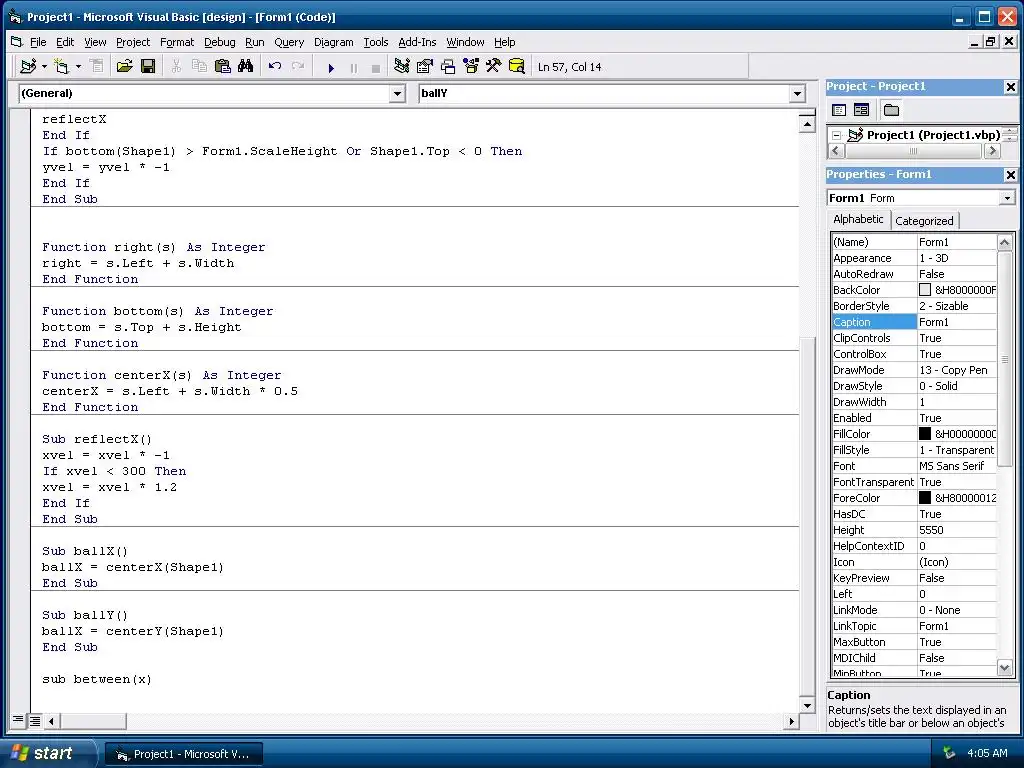Open the Project menu

(133, 42)
